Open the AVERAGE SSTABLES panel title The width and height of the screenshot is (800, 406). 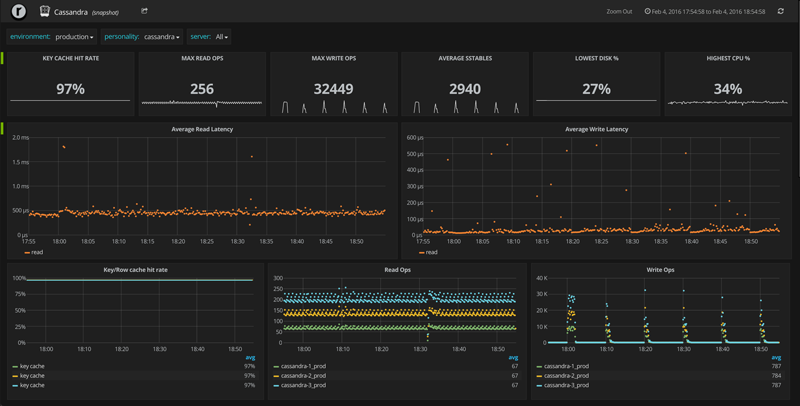(465, 58)
